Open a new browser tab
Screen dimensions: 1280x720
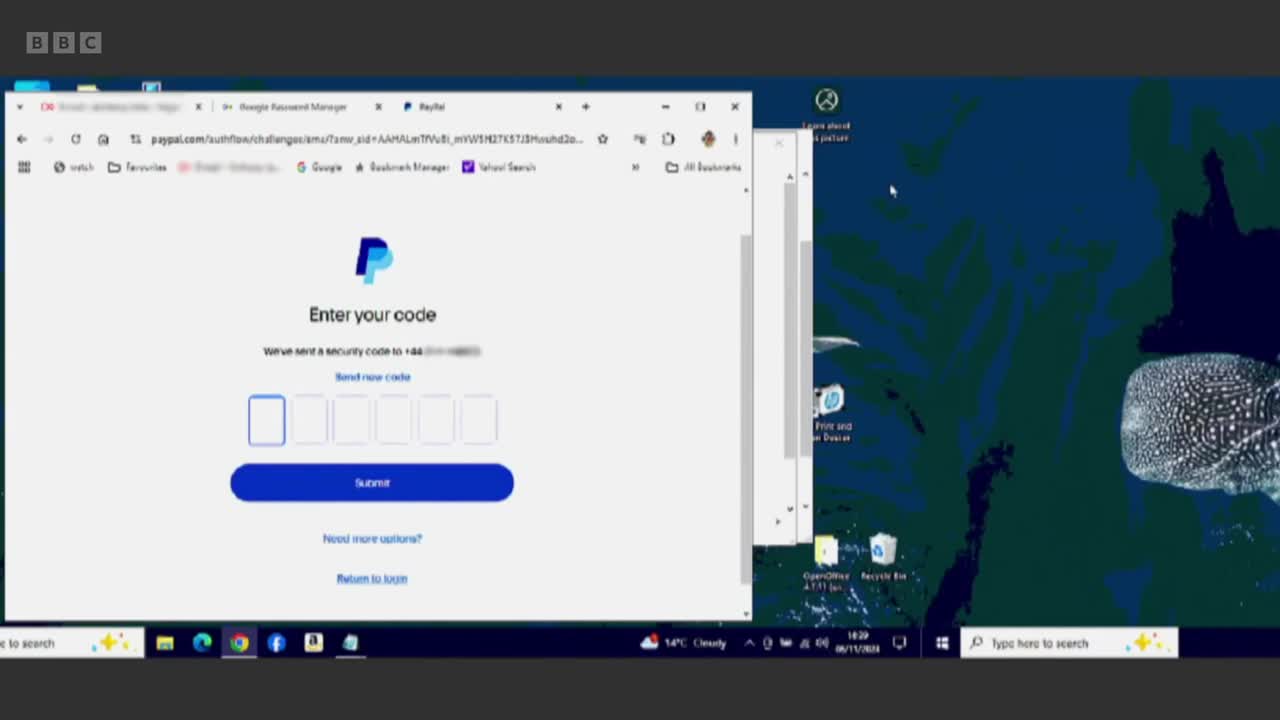point(586,107)
